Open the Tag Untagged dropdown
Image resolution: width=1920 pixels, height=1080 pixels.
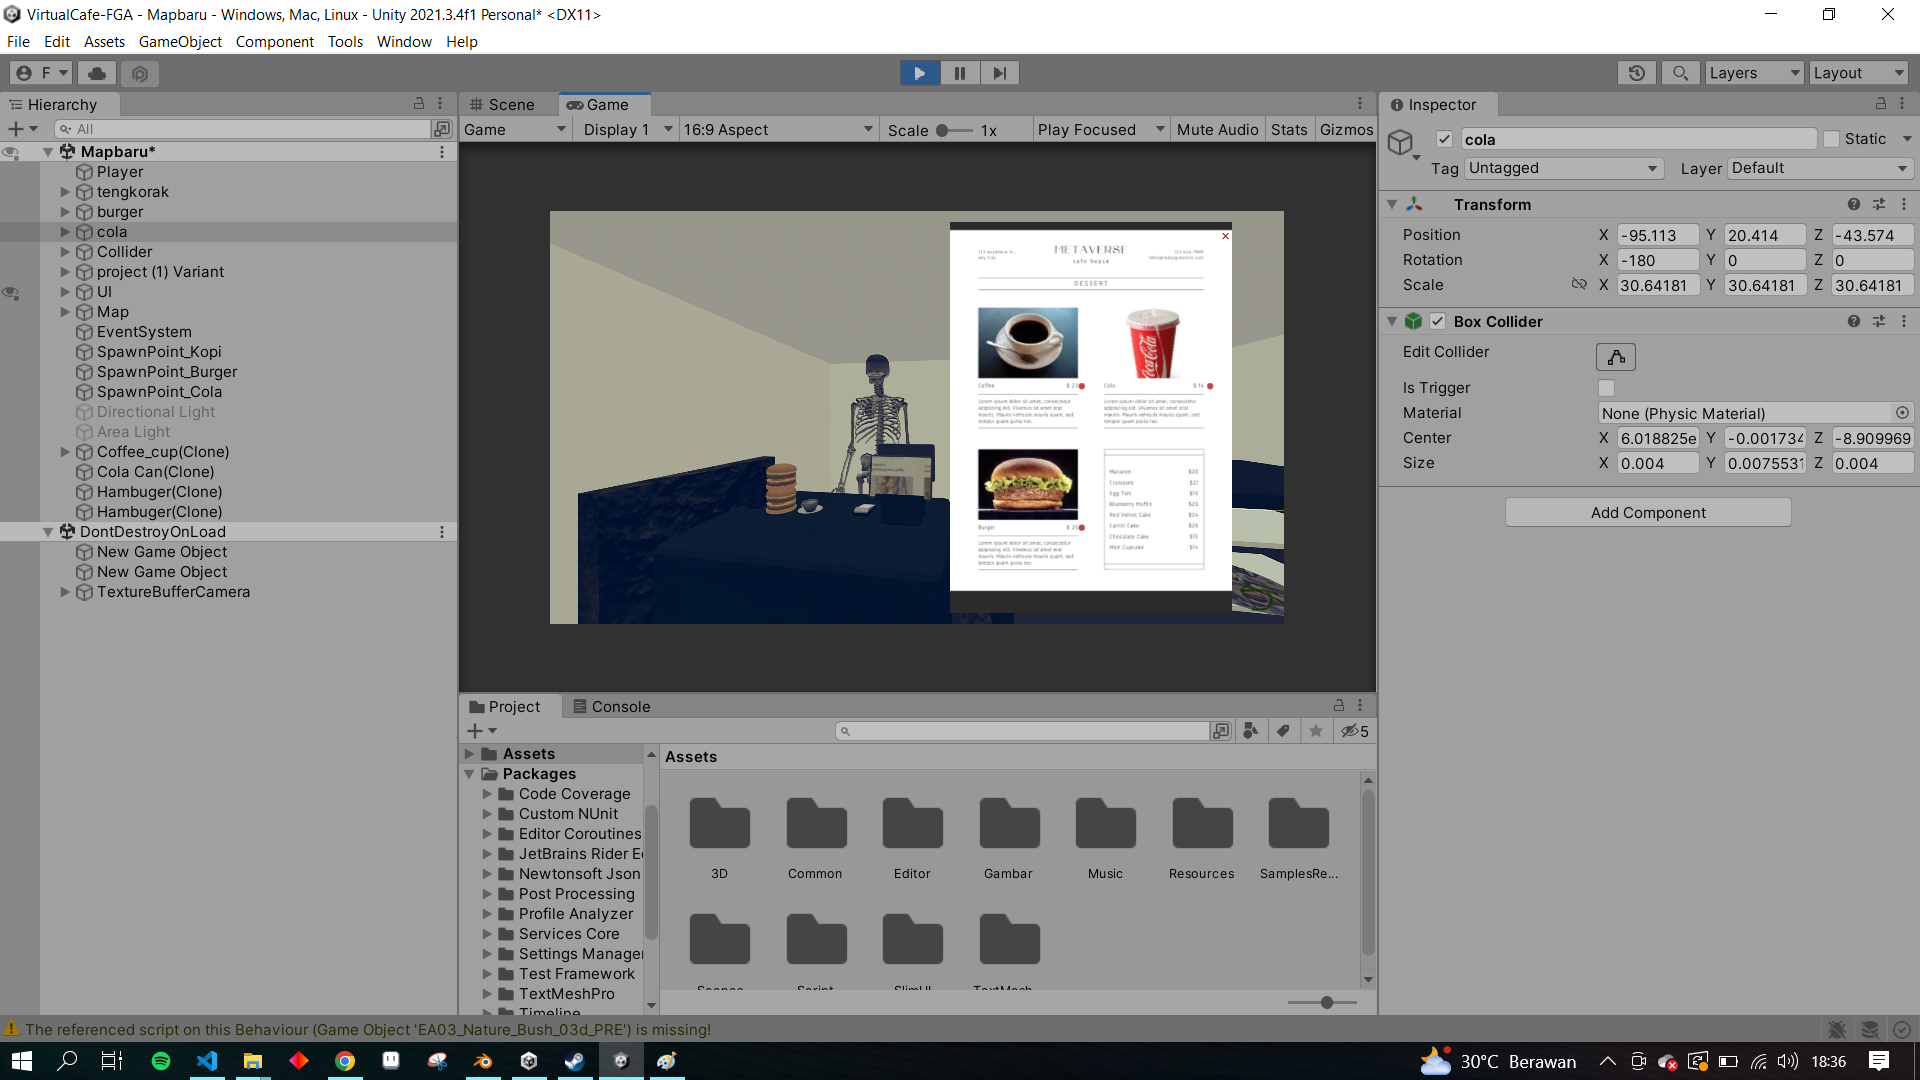click(x=1564, y=168)
